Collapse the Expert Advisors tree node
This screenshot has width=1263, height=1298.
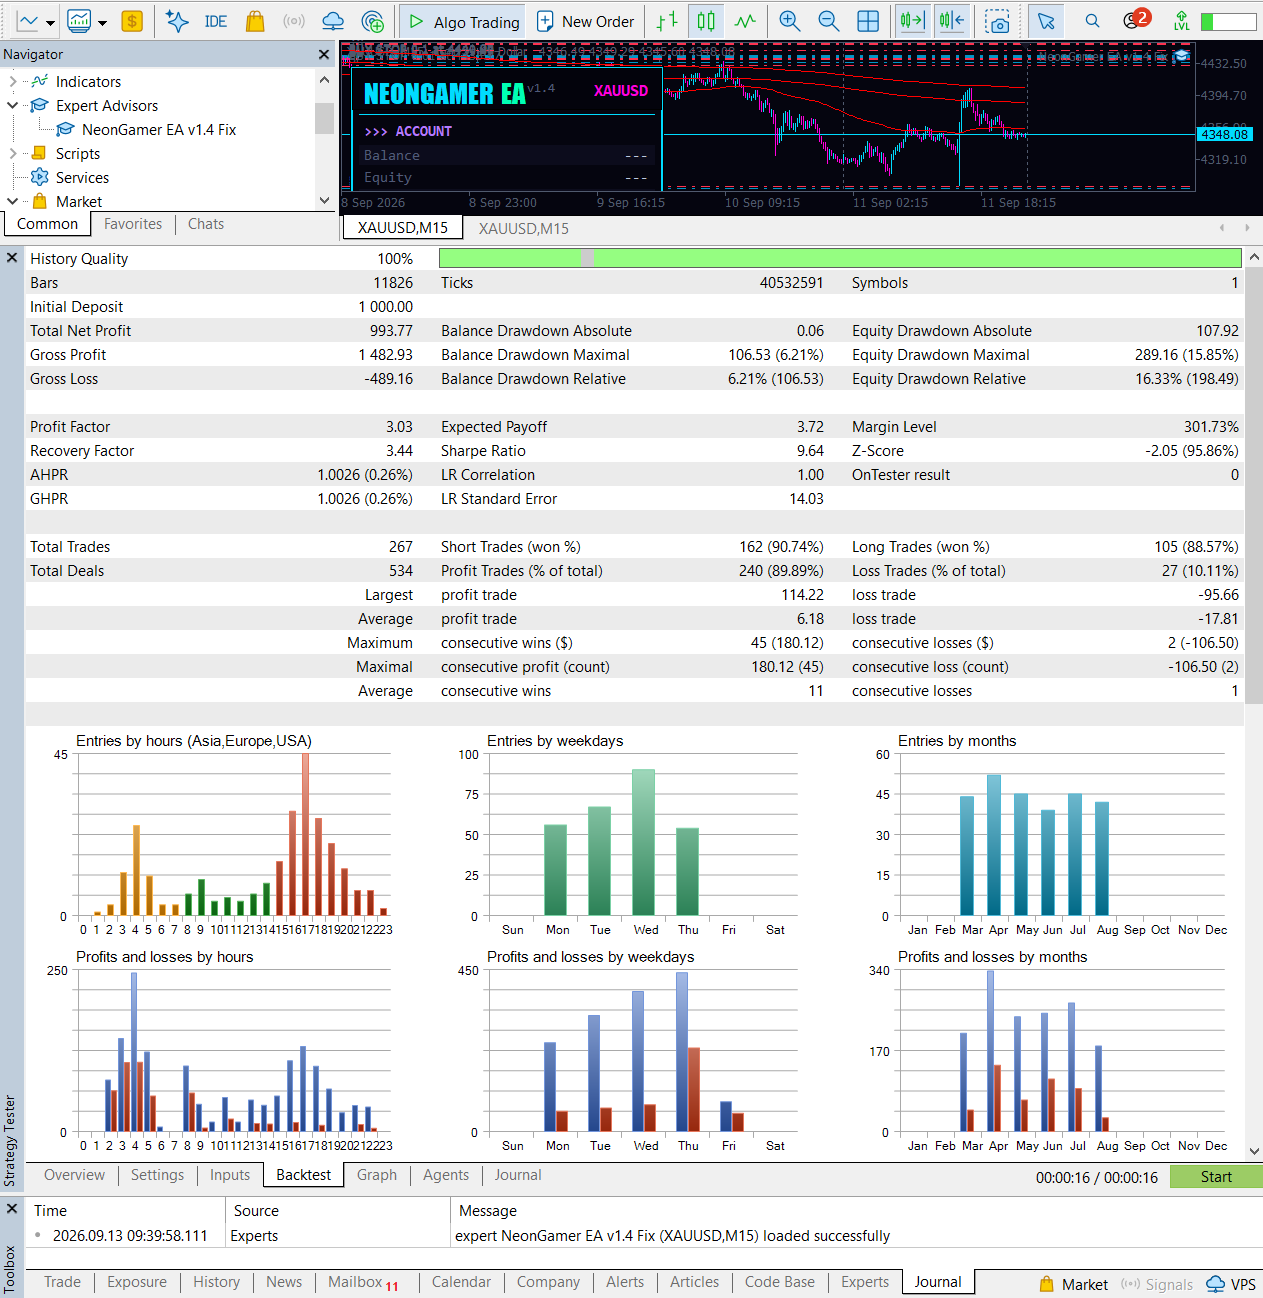pyautogui.click(x=12, y=105)
